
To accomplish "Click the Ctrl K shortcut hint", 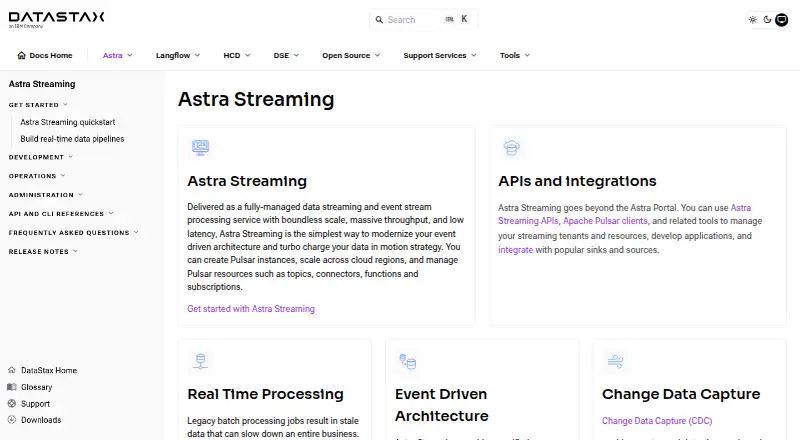I will (x=457, y=19).
